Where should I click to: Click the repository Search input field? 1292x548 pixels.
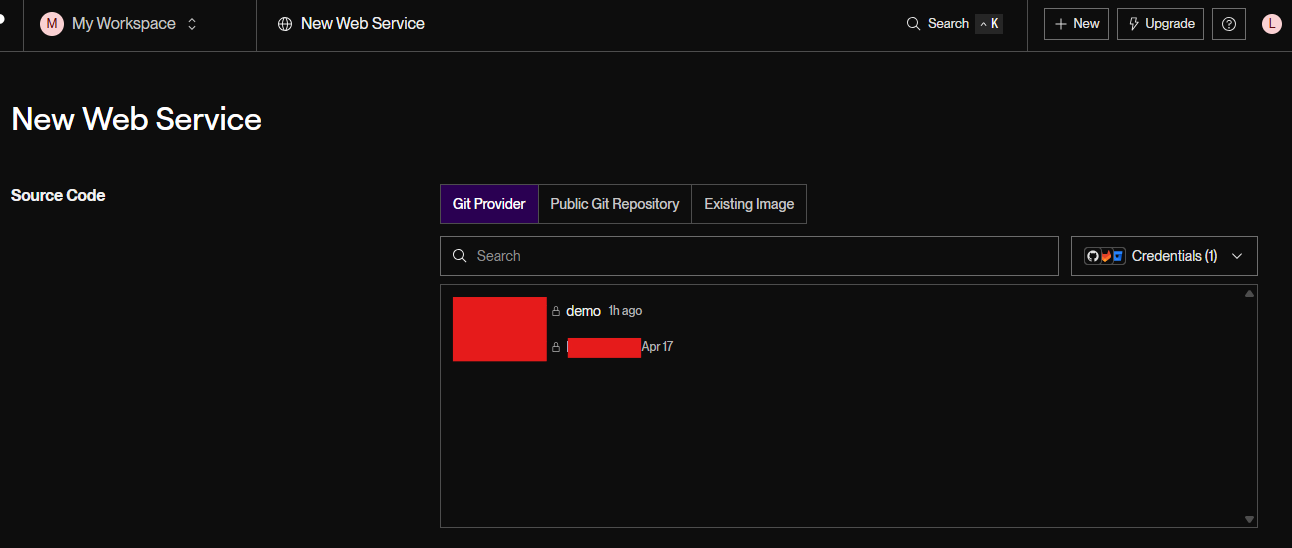pyautogui.click(x=749, y=256)
